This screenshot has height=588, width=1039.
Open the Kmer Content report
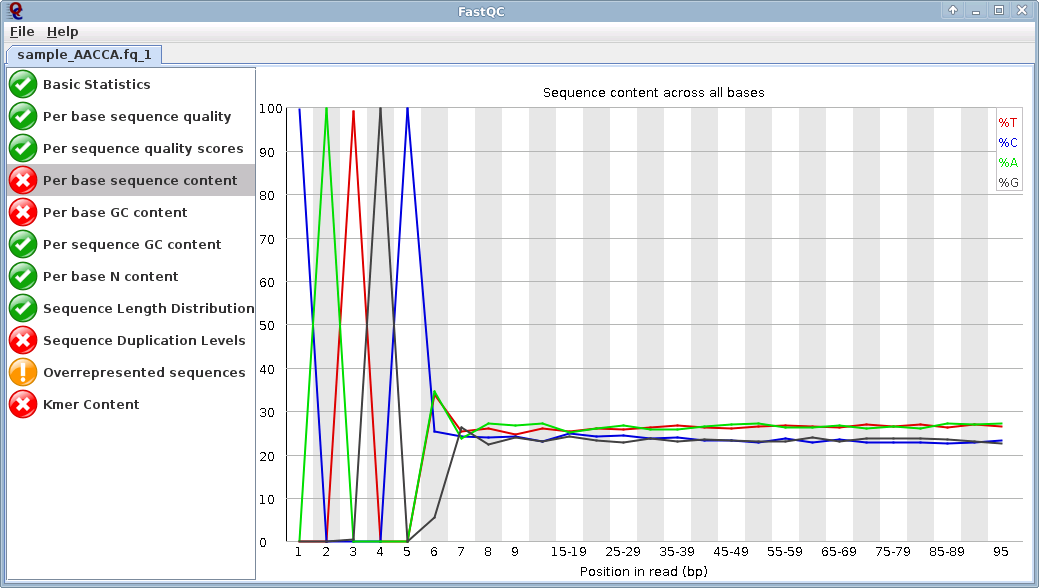91,404
